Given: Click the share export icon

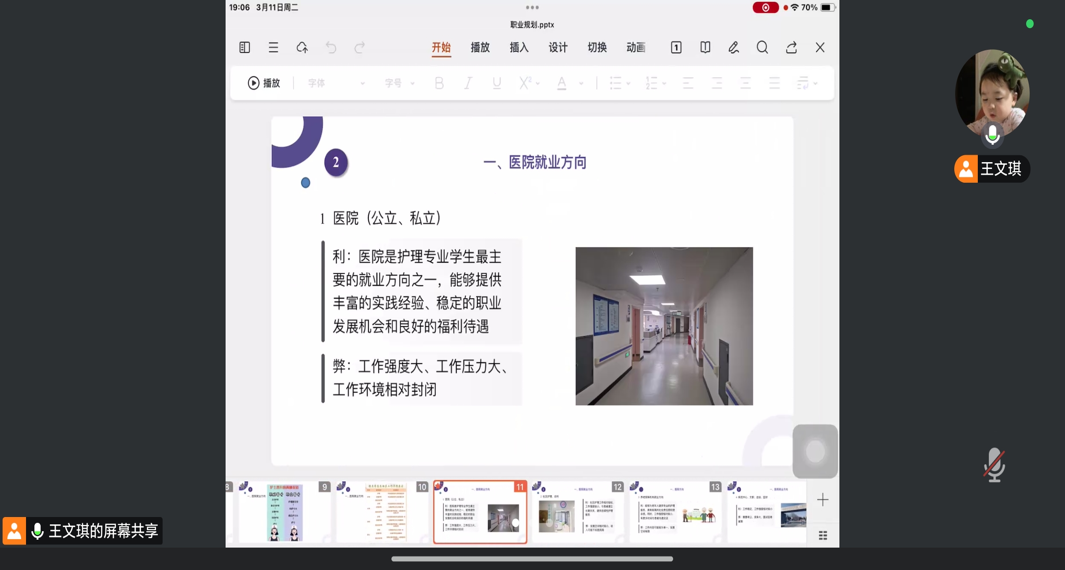Looking at the screenshot, I should click(791, 48).
